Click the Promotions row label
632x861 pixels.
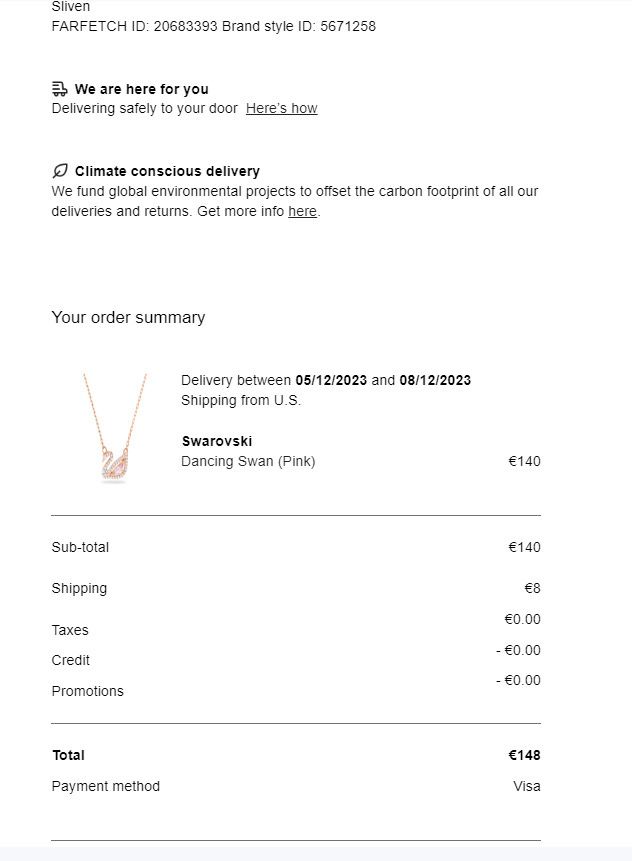tap(88, 691)
